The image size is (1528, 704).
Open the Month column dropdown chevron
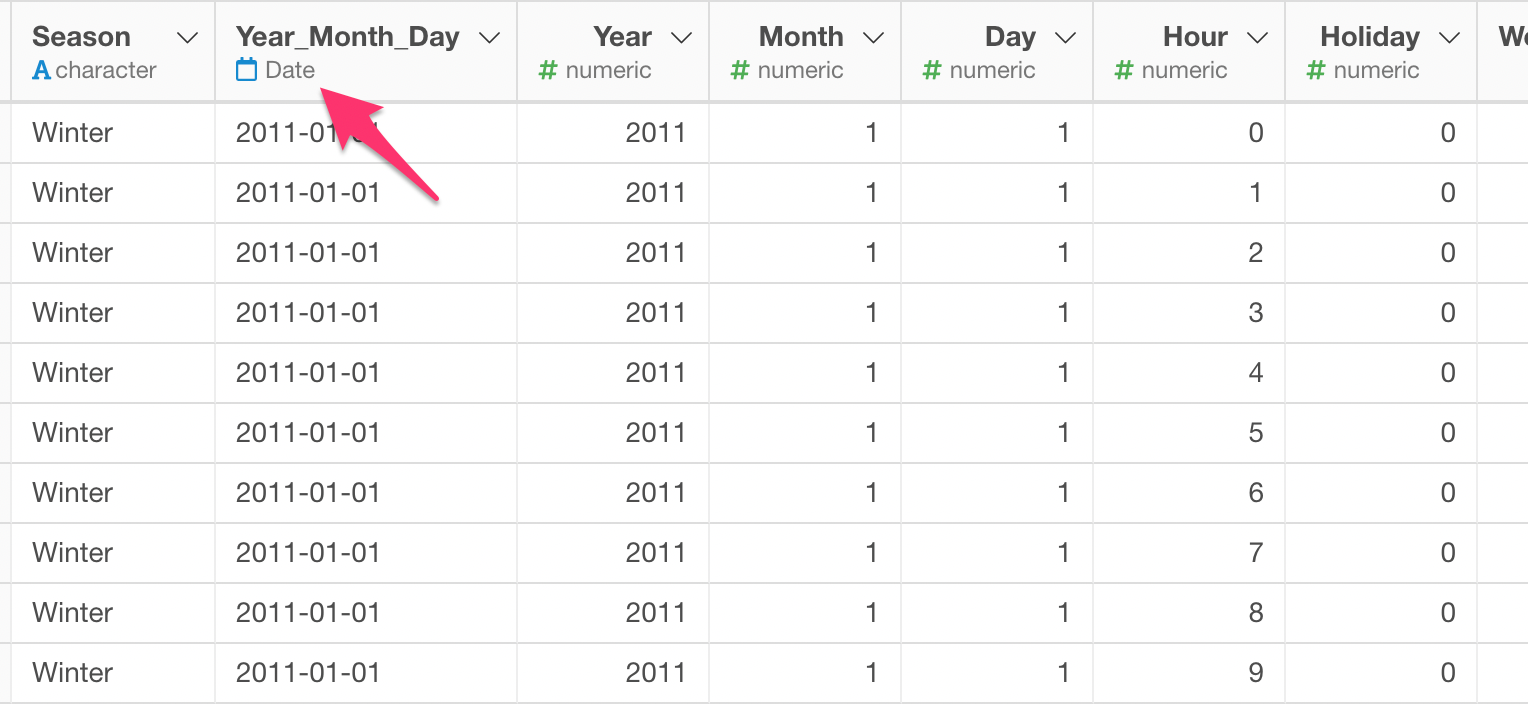[x=873, y=38]
